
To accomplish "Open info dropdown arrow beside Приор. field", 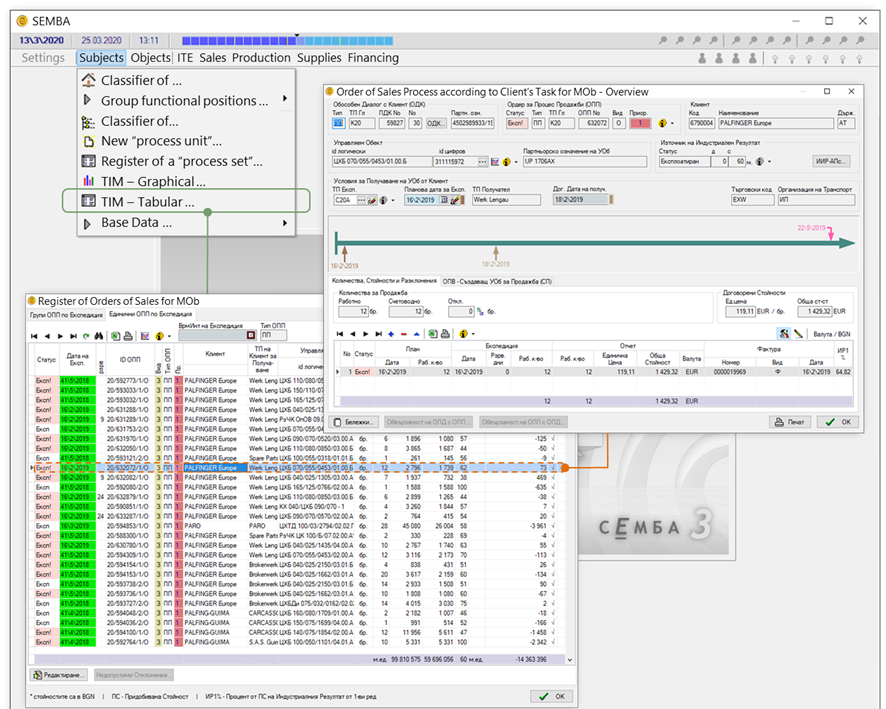I will [672, 123].
